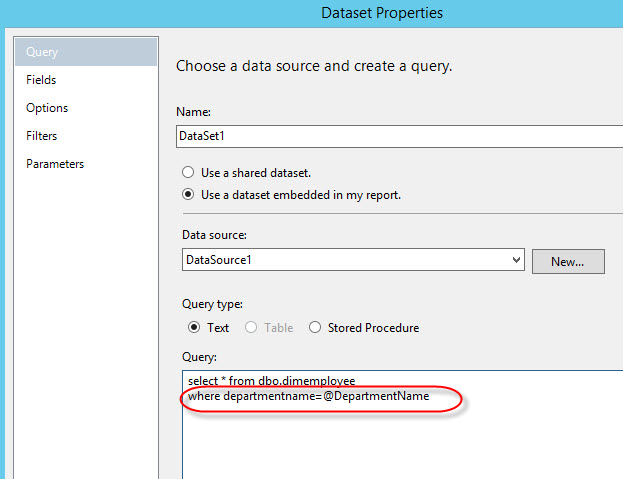Image resolution: width=623 pixels, height=479 pixels.
Task: Open the Options page
Action: tap(47, 108)
